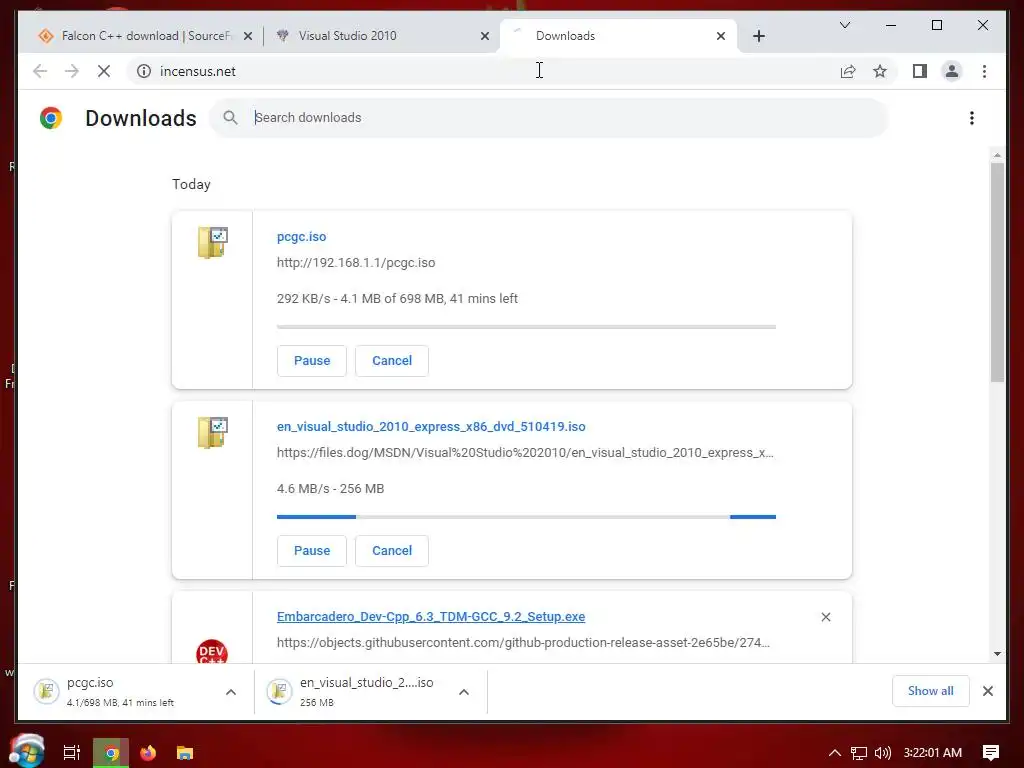Viewport: 1024px width, 768px height.
Task: Click Visual Studio iso progress bar
Action: coord(526,517)
